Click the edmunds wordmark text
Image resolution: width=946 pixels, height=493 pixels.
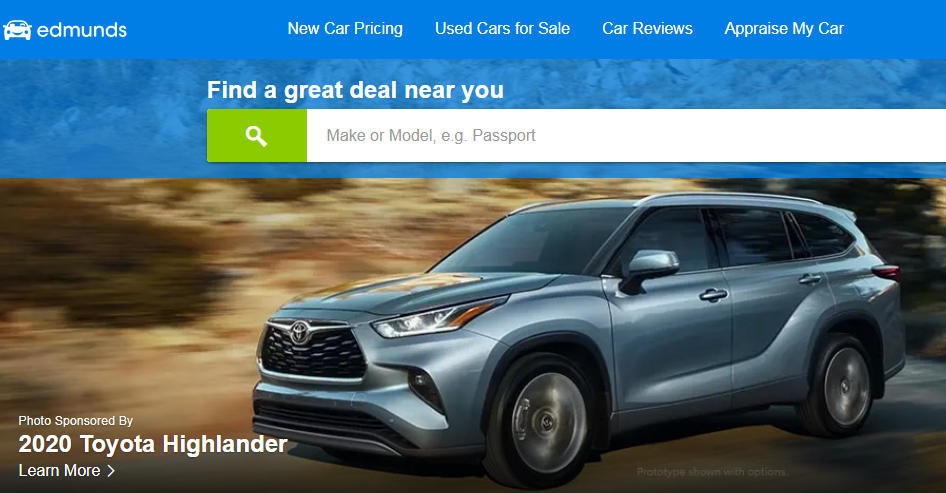82,30
